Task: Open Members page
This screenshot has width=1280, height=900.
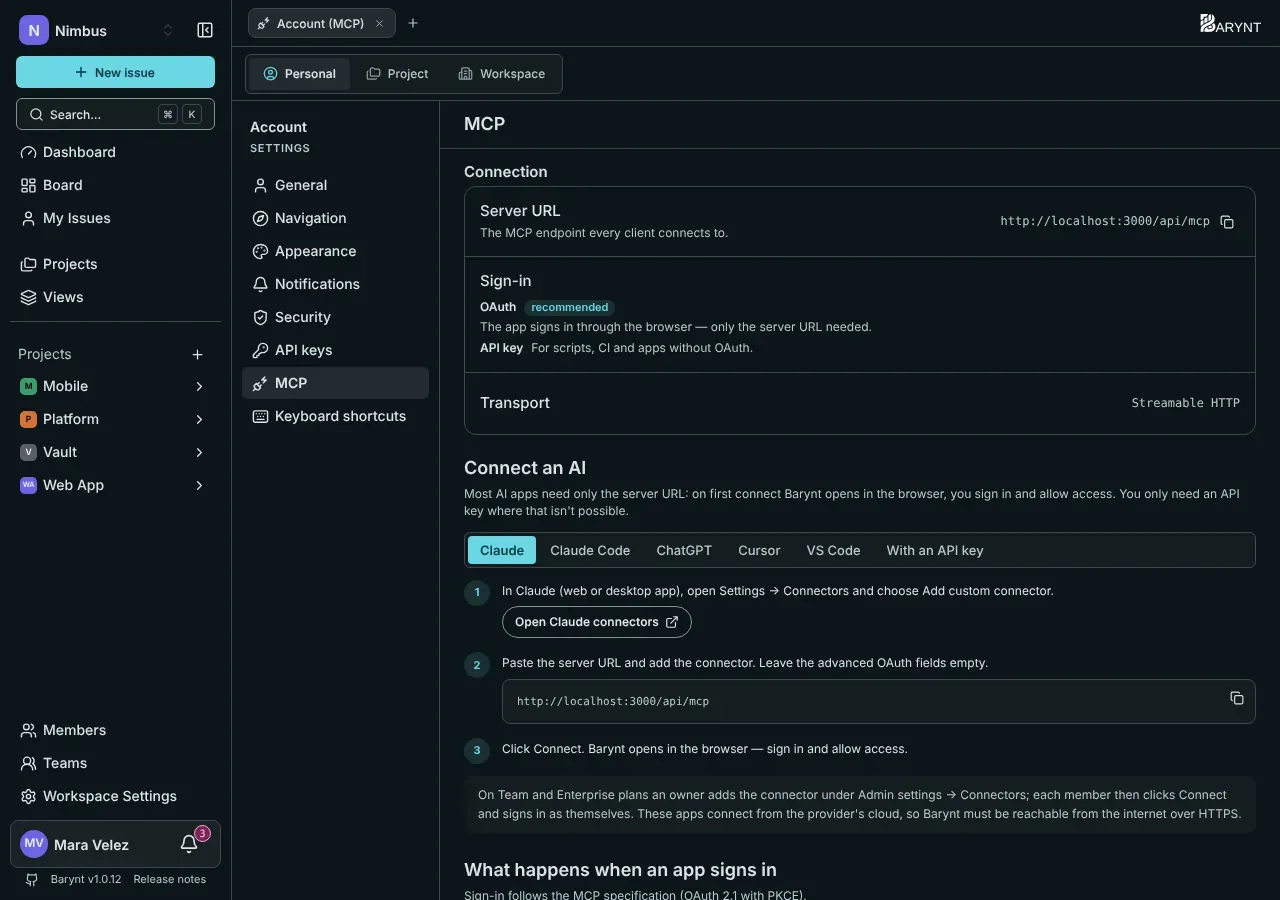Action: (115, 730)
